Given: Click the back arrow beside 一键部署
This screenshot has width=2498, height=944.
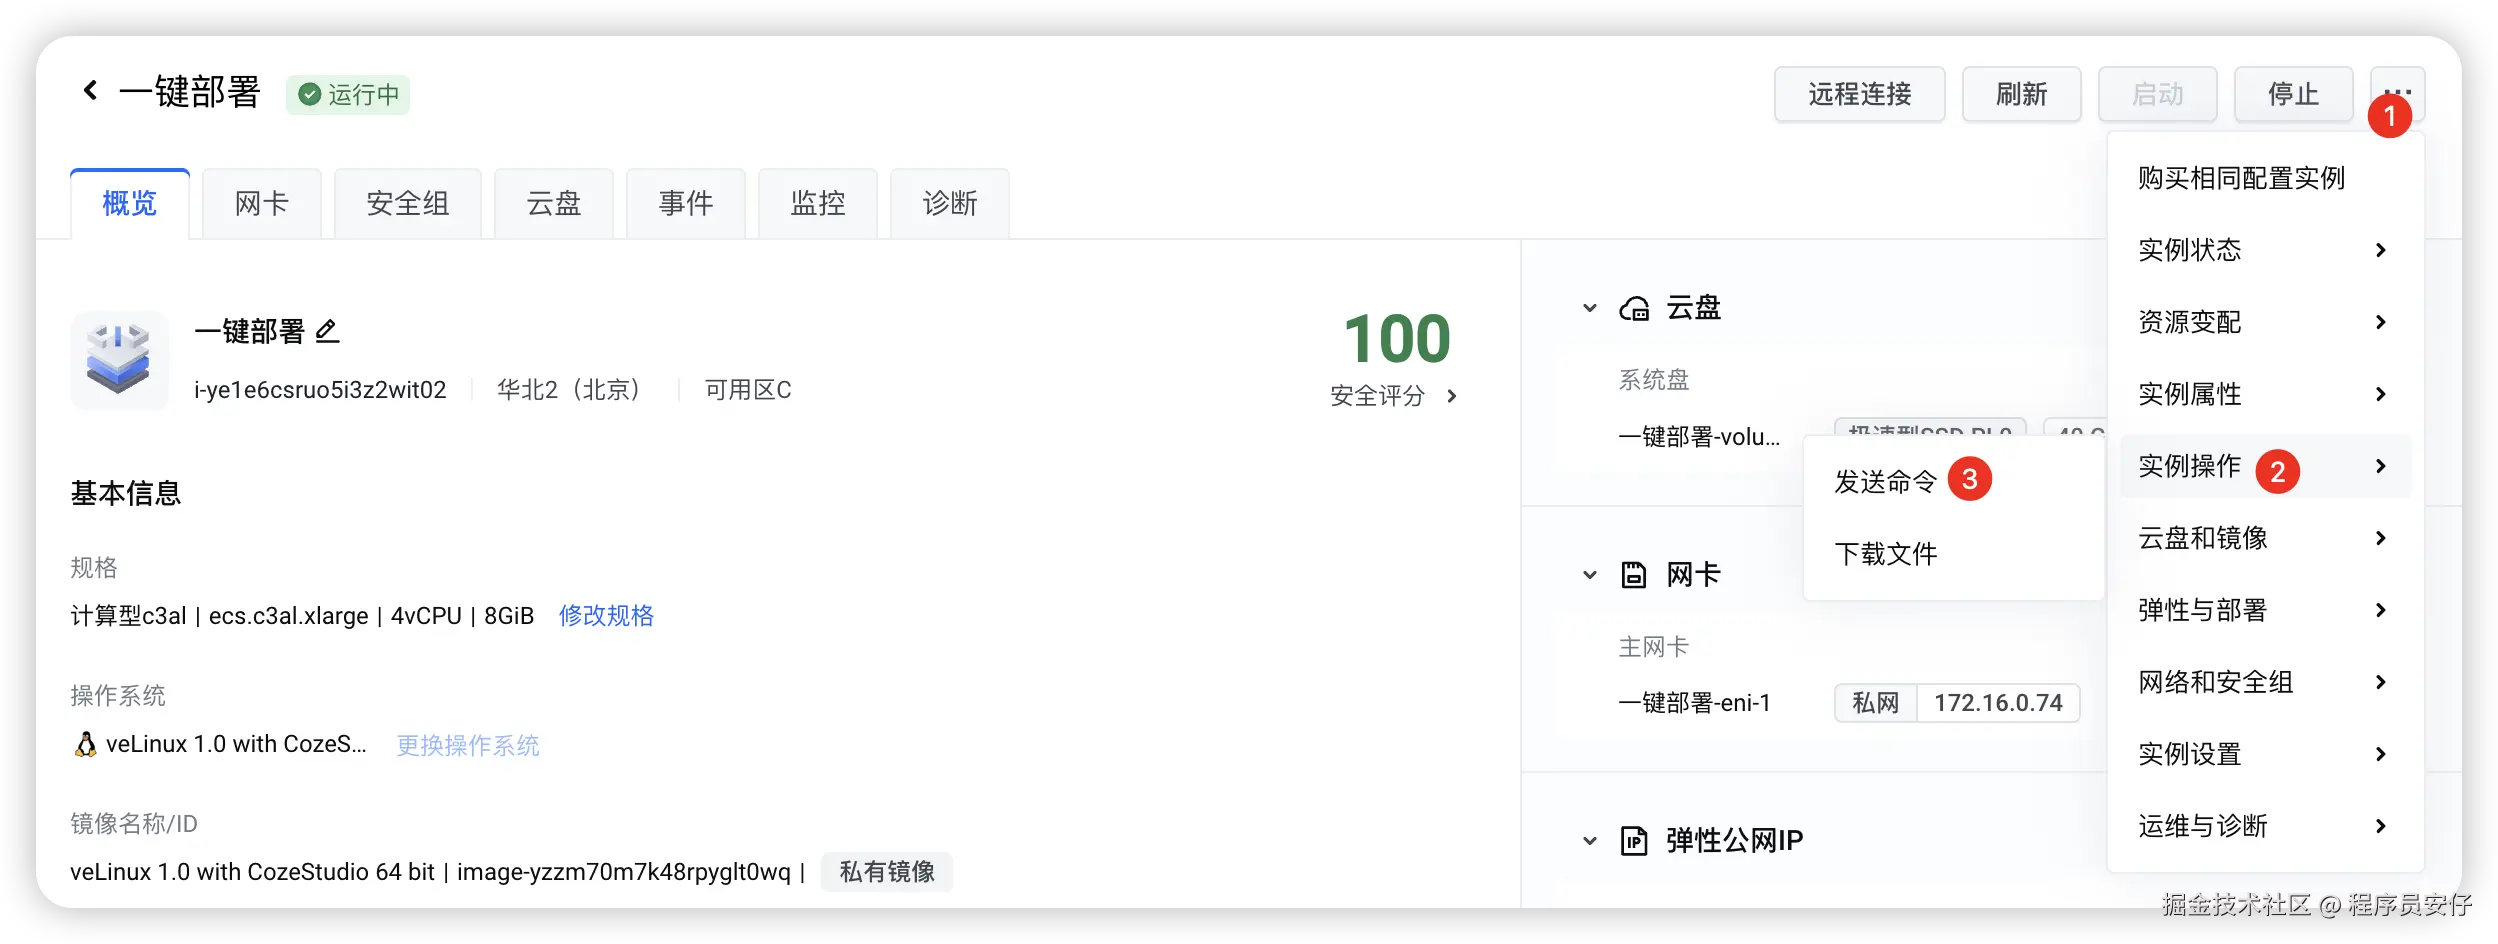Looking at the screenshot, I should pyautogui.click(x=91, y=91).
